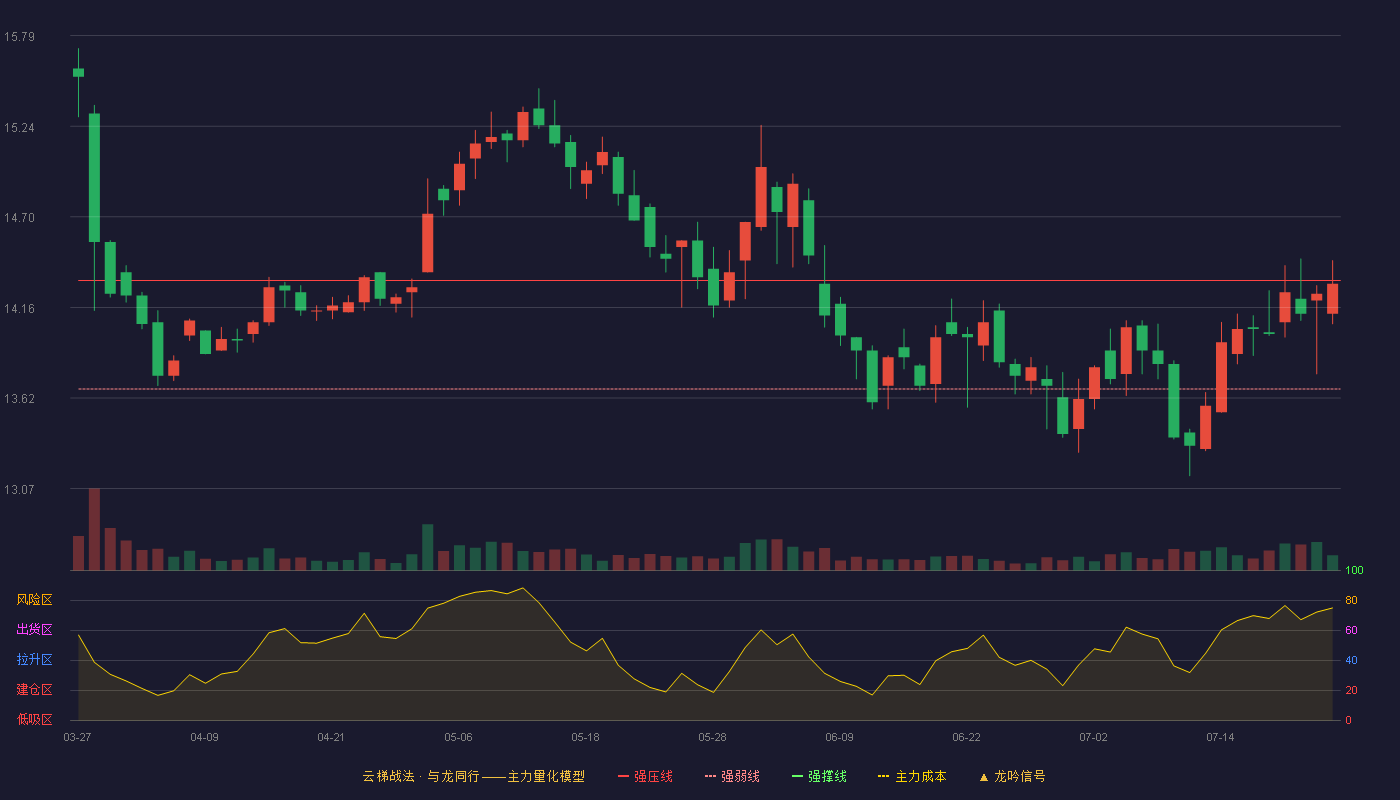Click the orange 80 indicator axis value
This screenshot has width=1400, height=800.
[1351, 600]
